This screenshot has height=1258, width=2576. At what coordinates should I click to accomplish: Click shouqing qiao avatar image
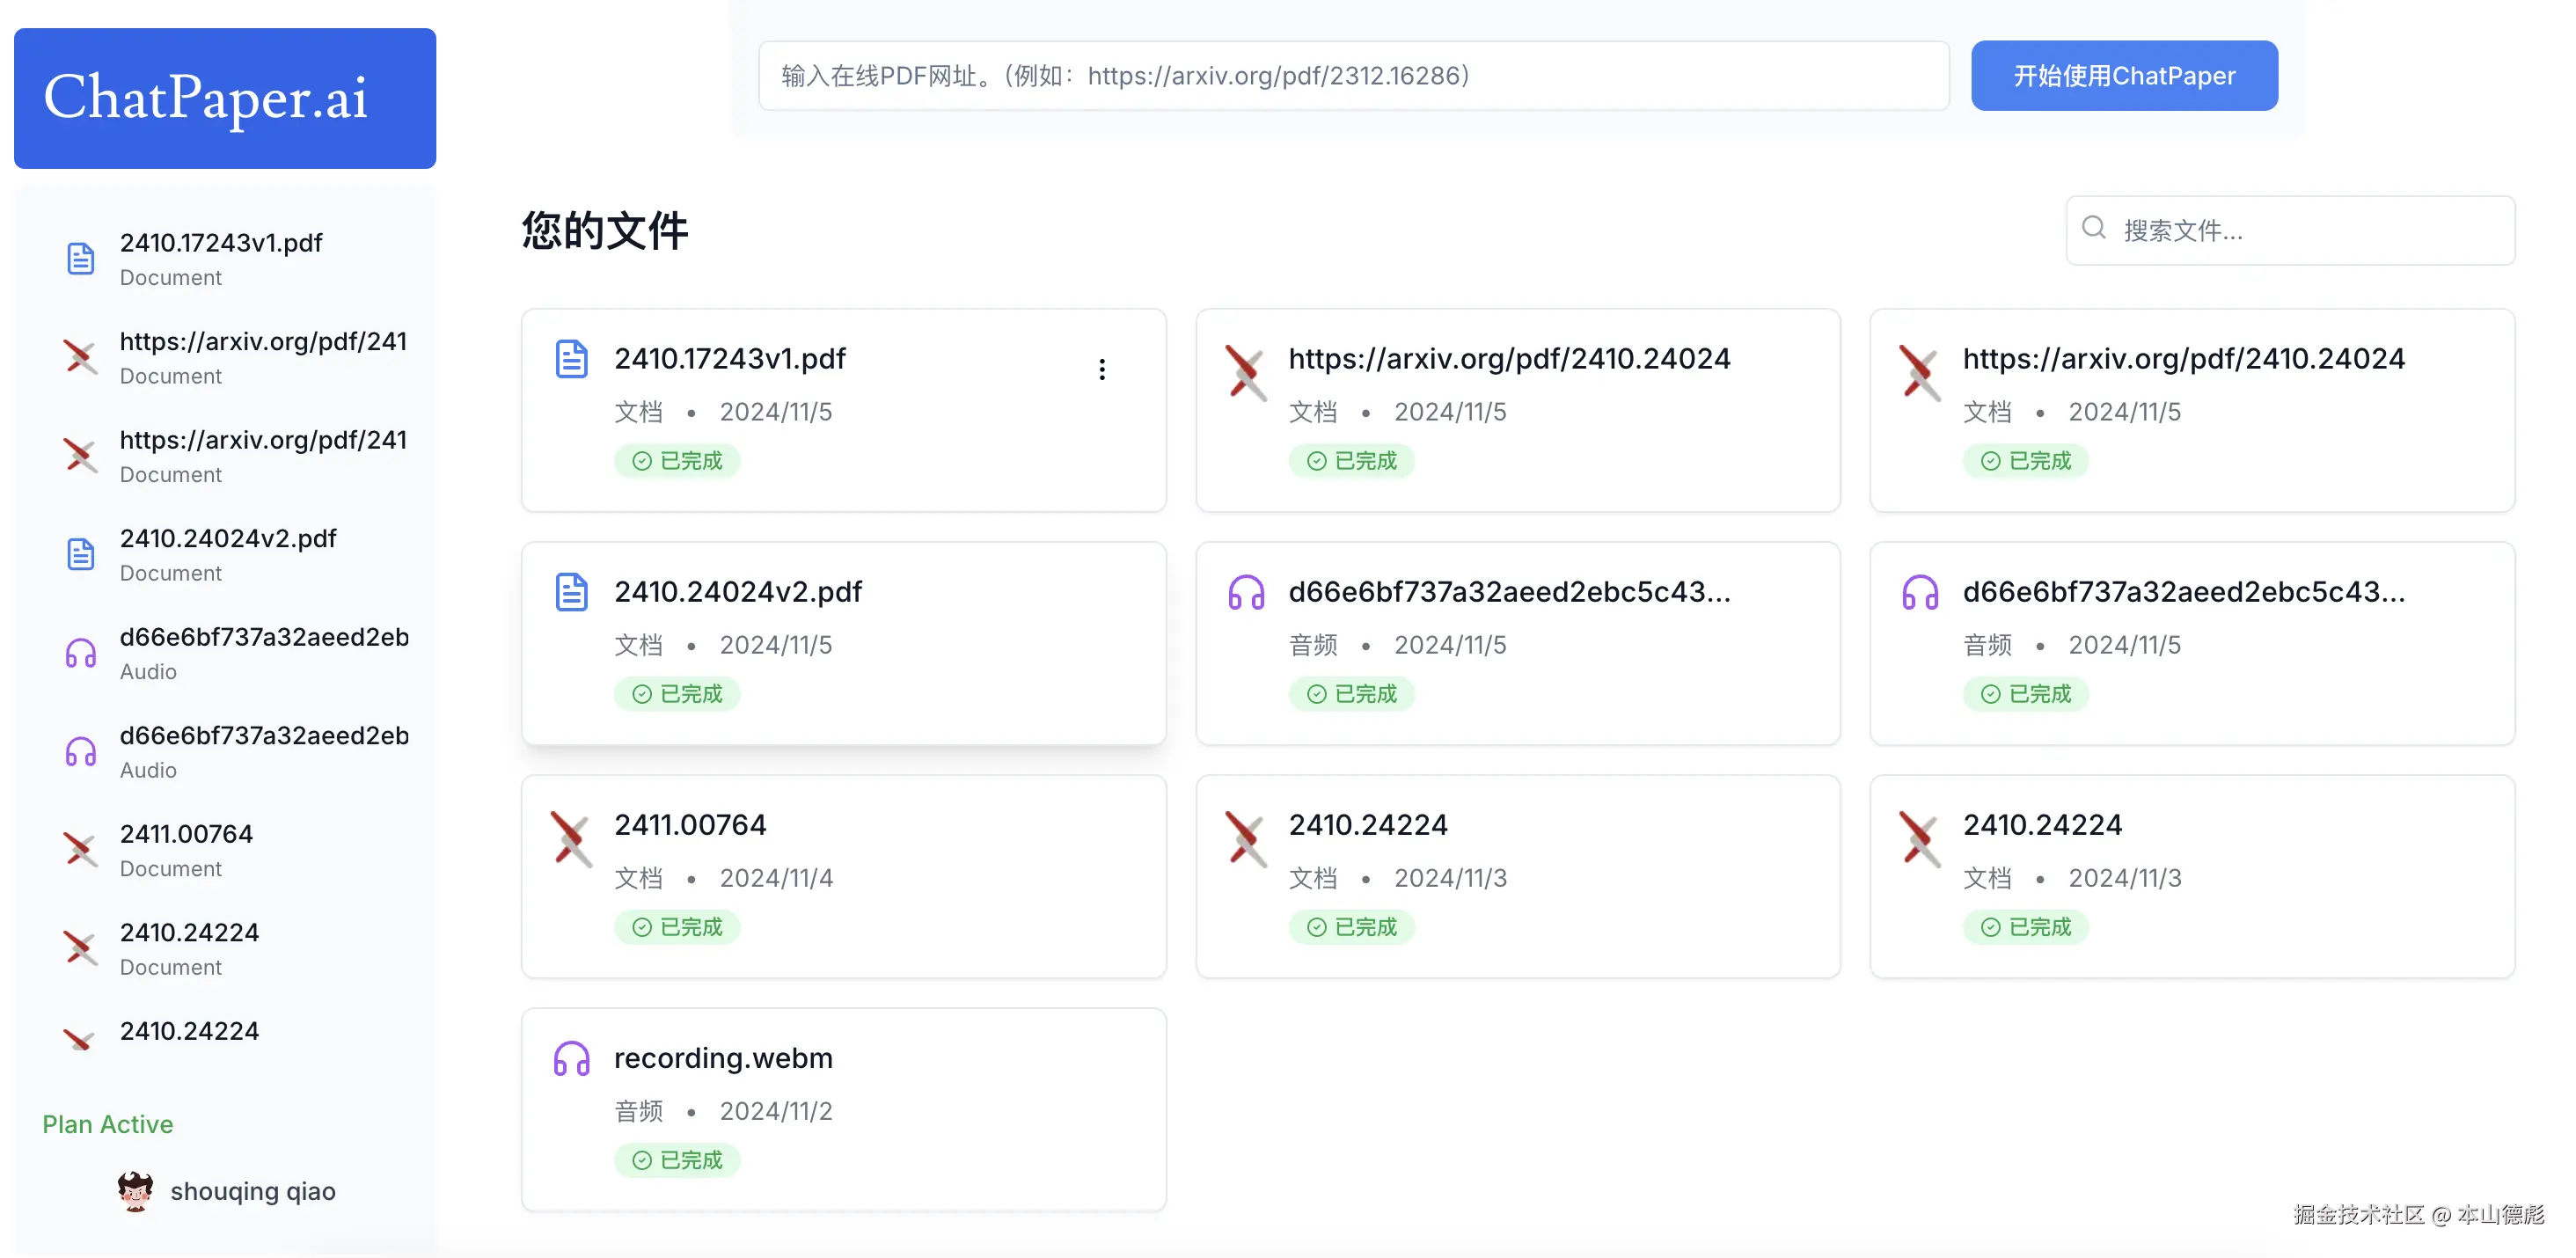[135, 1190]
